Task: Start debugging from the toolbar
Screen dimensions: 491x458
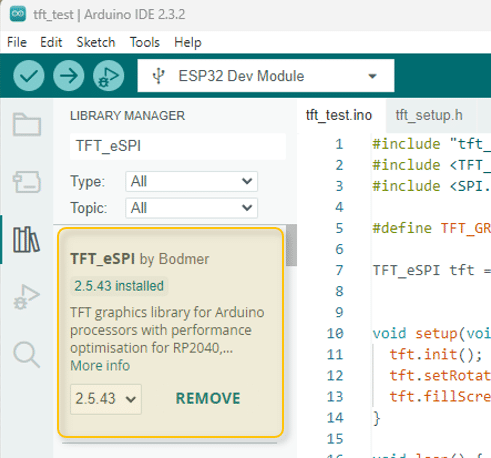Action: coord(109,76)
